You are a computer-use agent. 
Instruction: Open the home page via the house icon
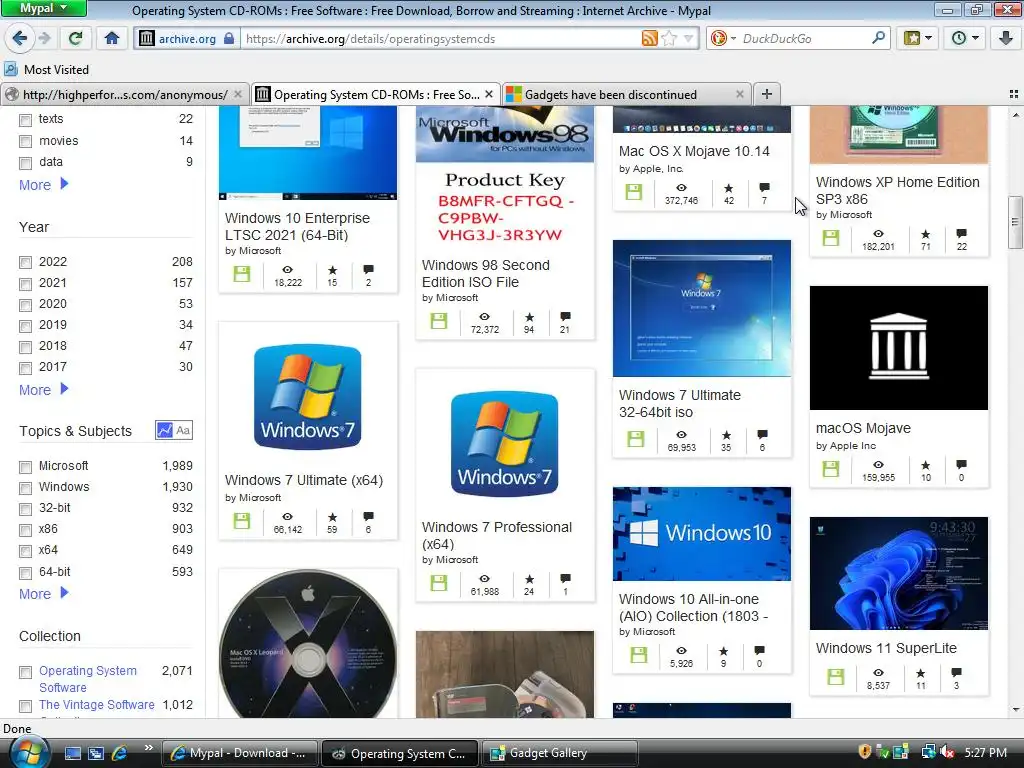[112, 39]
